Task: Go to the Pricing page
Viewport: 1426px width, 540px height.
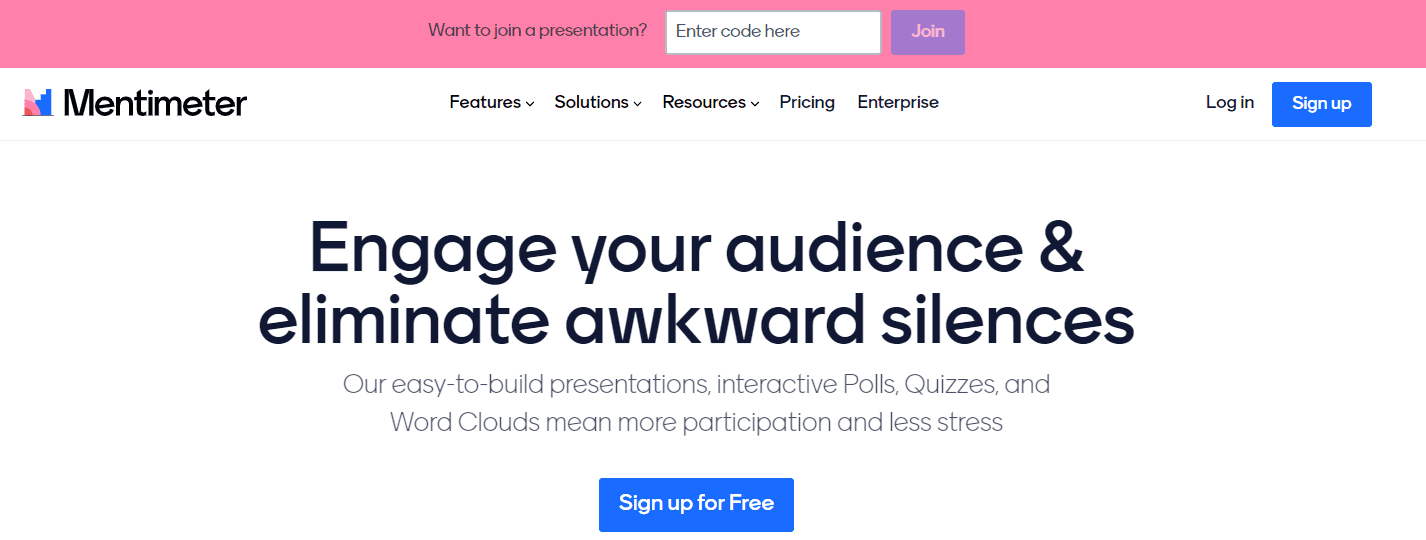Action: [807, 102]
